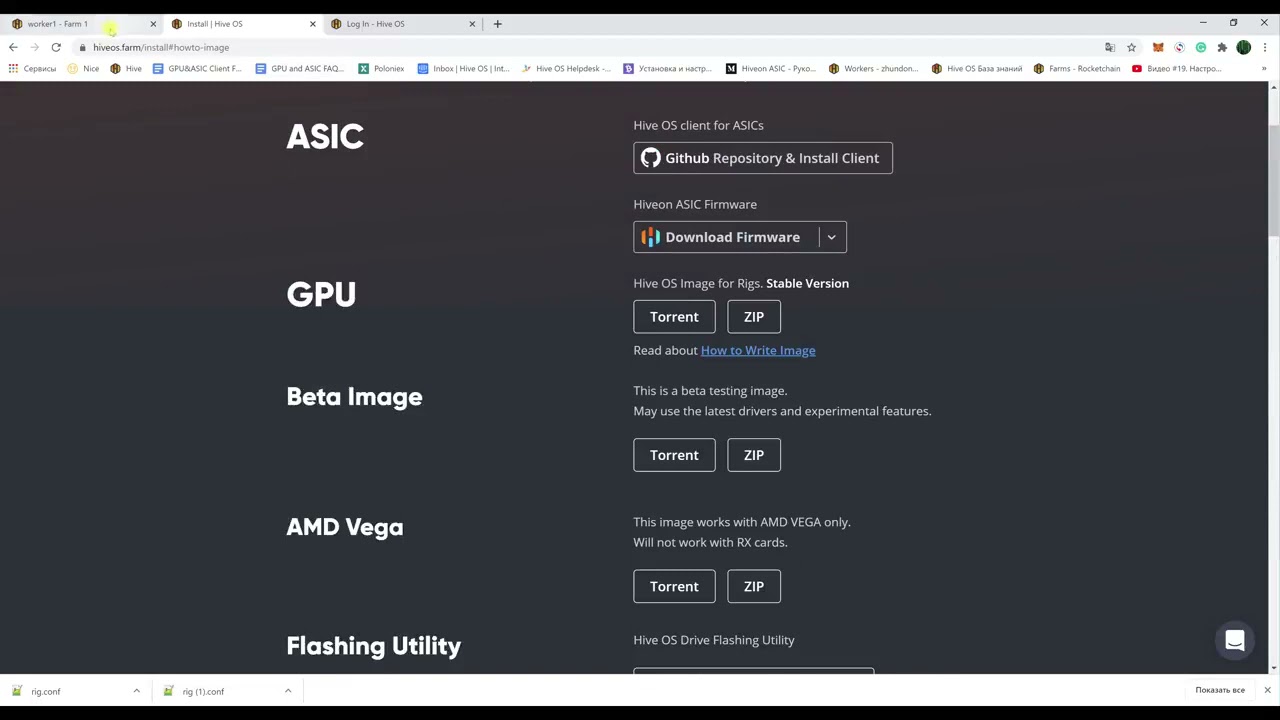The width and height of the screenshot is (1280, 720).
Task: Switch to the Log In - Hive OS tab
Action: pos(395,24)
